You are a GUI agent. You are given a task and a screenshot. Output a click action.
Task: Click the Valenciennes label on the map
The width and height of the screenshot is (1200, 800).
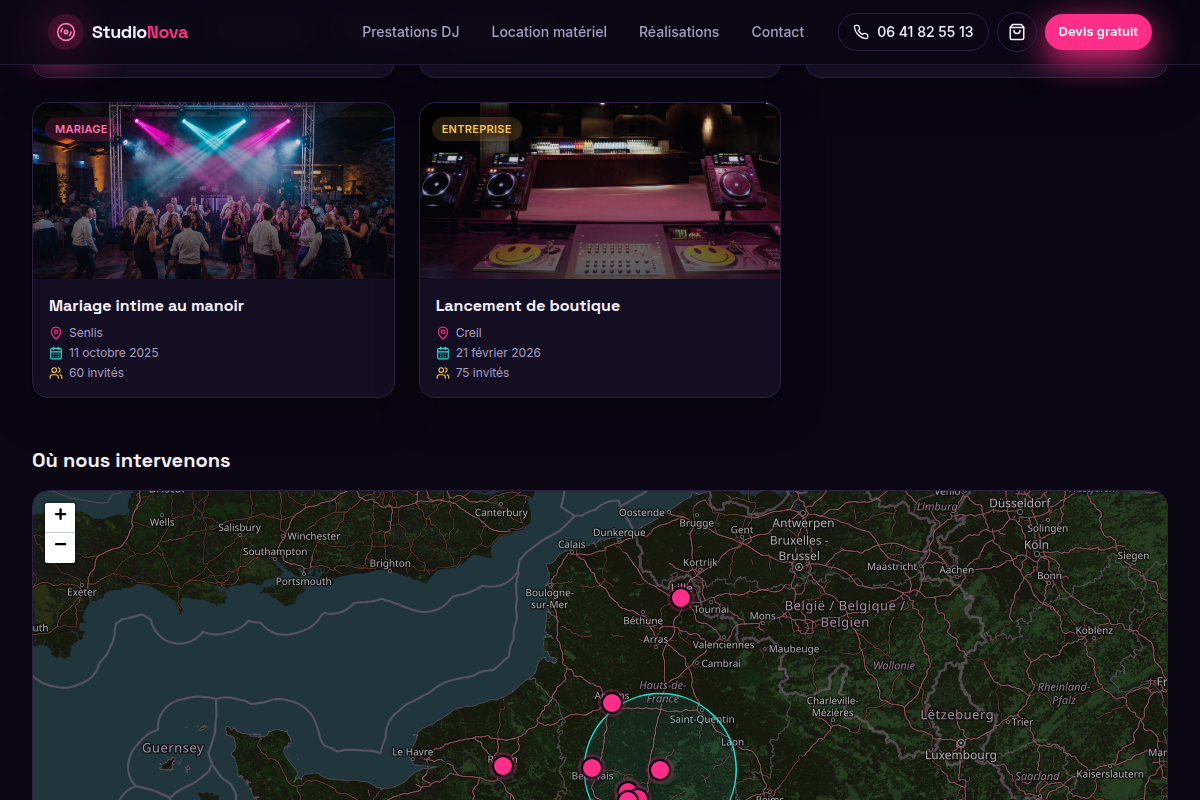[724, 645]
